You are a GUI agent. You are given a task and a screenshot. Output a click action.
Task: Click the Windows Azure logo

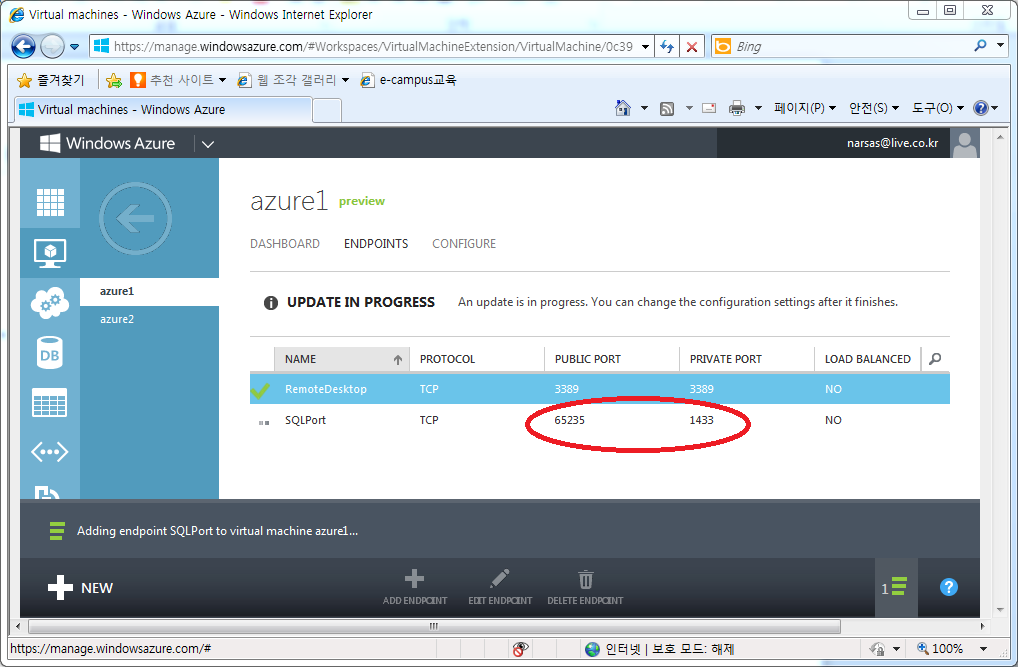[107, 143]
